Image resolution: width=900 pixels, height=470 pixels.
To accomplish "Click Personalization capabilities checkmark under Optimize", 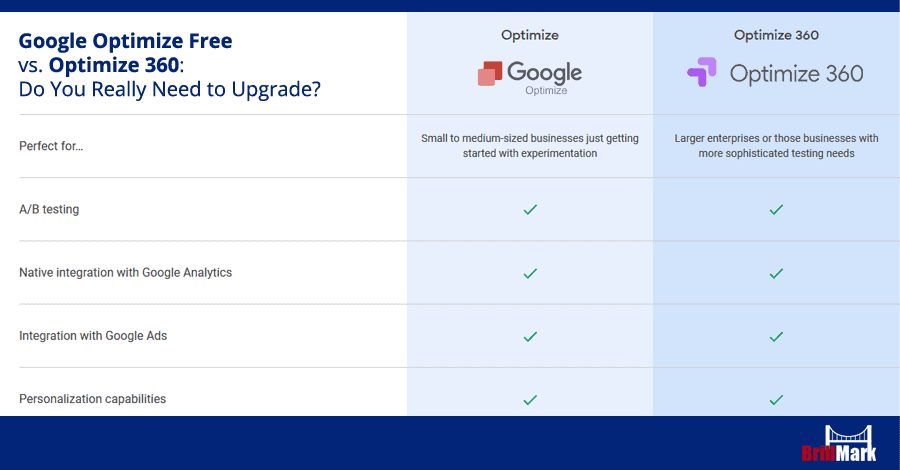I will coord(530,399).
